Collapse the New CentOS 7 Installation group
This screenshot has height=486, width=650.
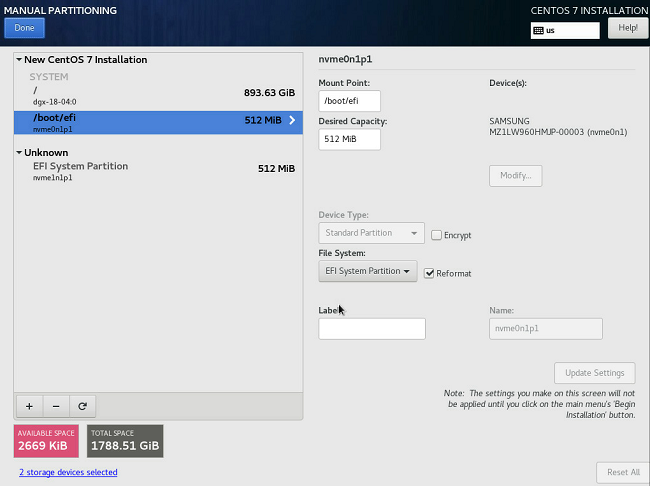pos(19,60)
